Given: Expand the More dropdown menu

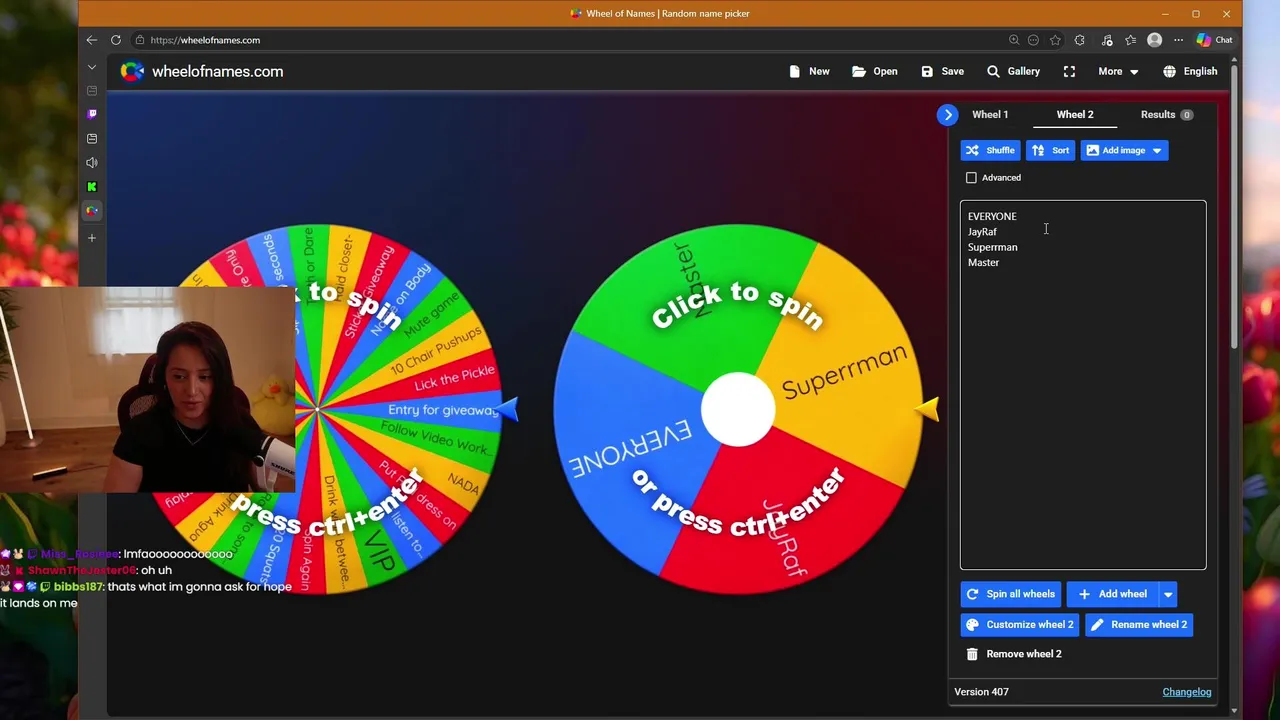Looking at the screenshot, I should [x=1118, y=72].
